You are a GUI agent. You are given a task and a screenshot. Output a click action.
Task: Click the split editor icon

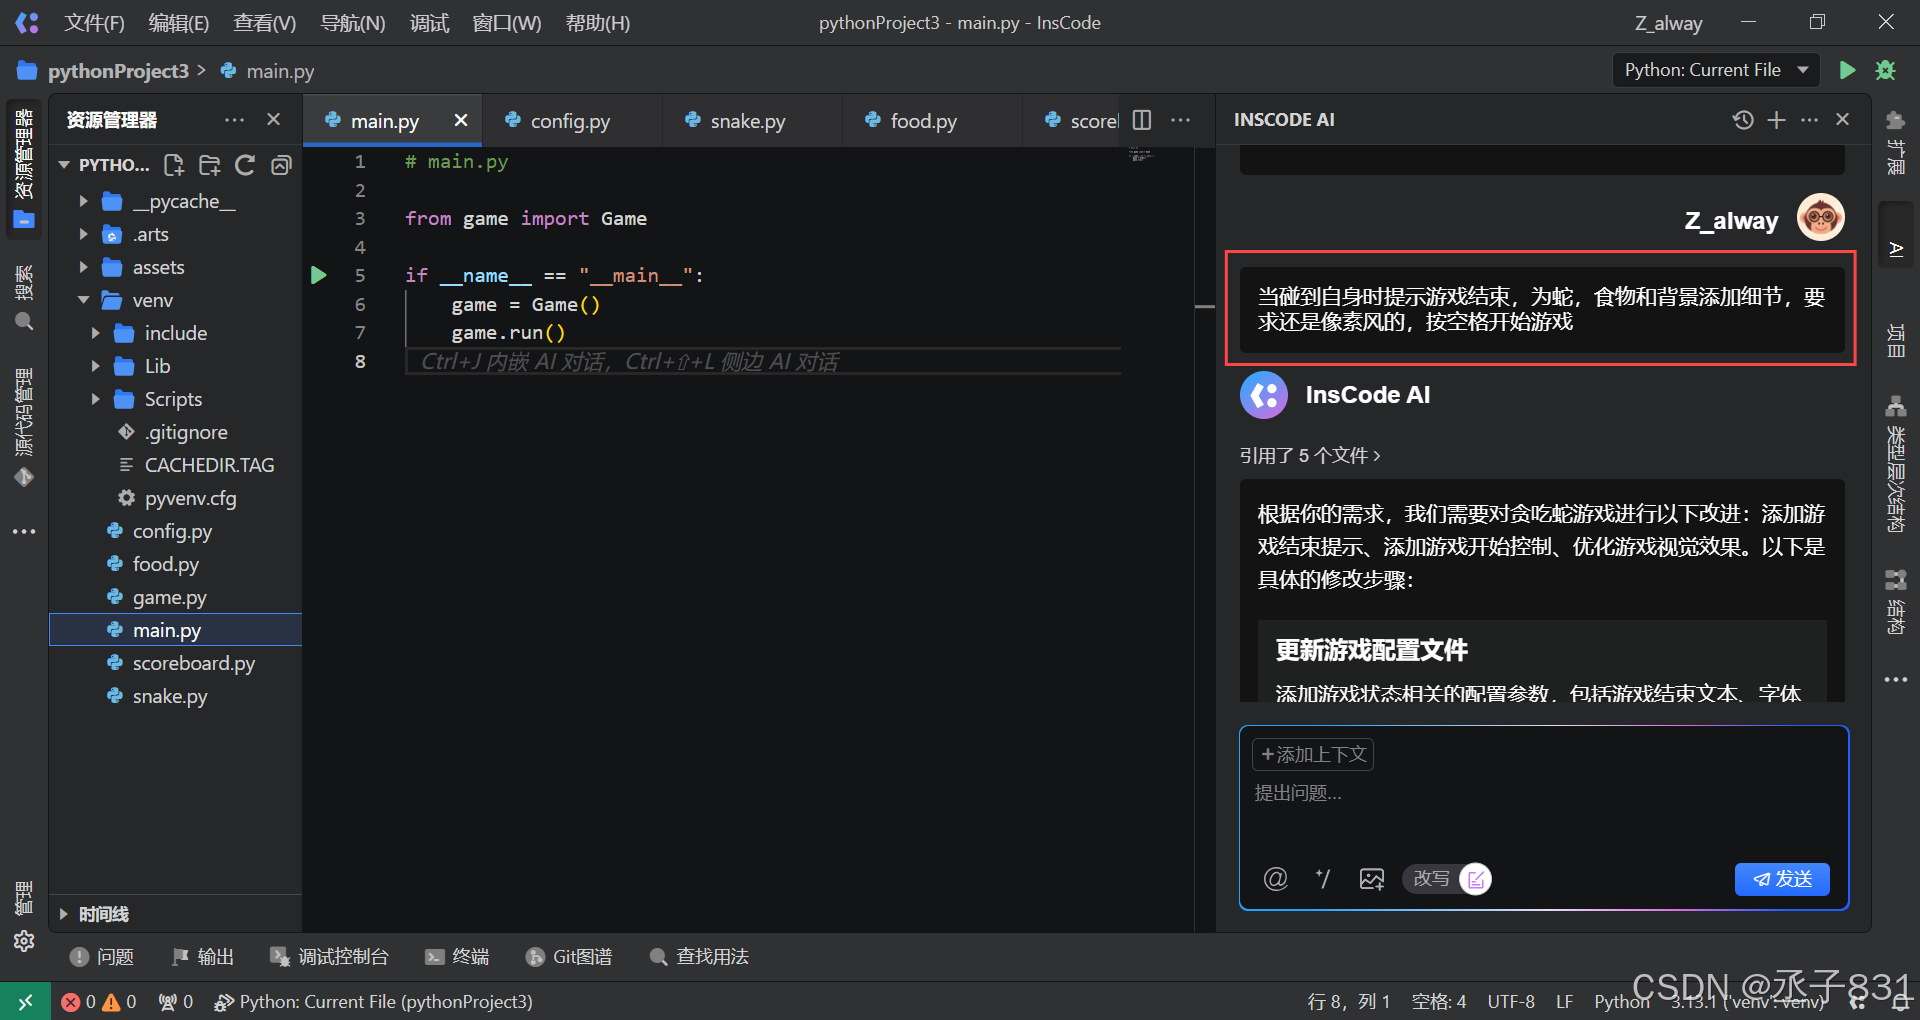pyautogui.click(x=1142, y=120)
